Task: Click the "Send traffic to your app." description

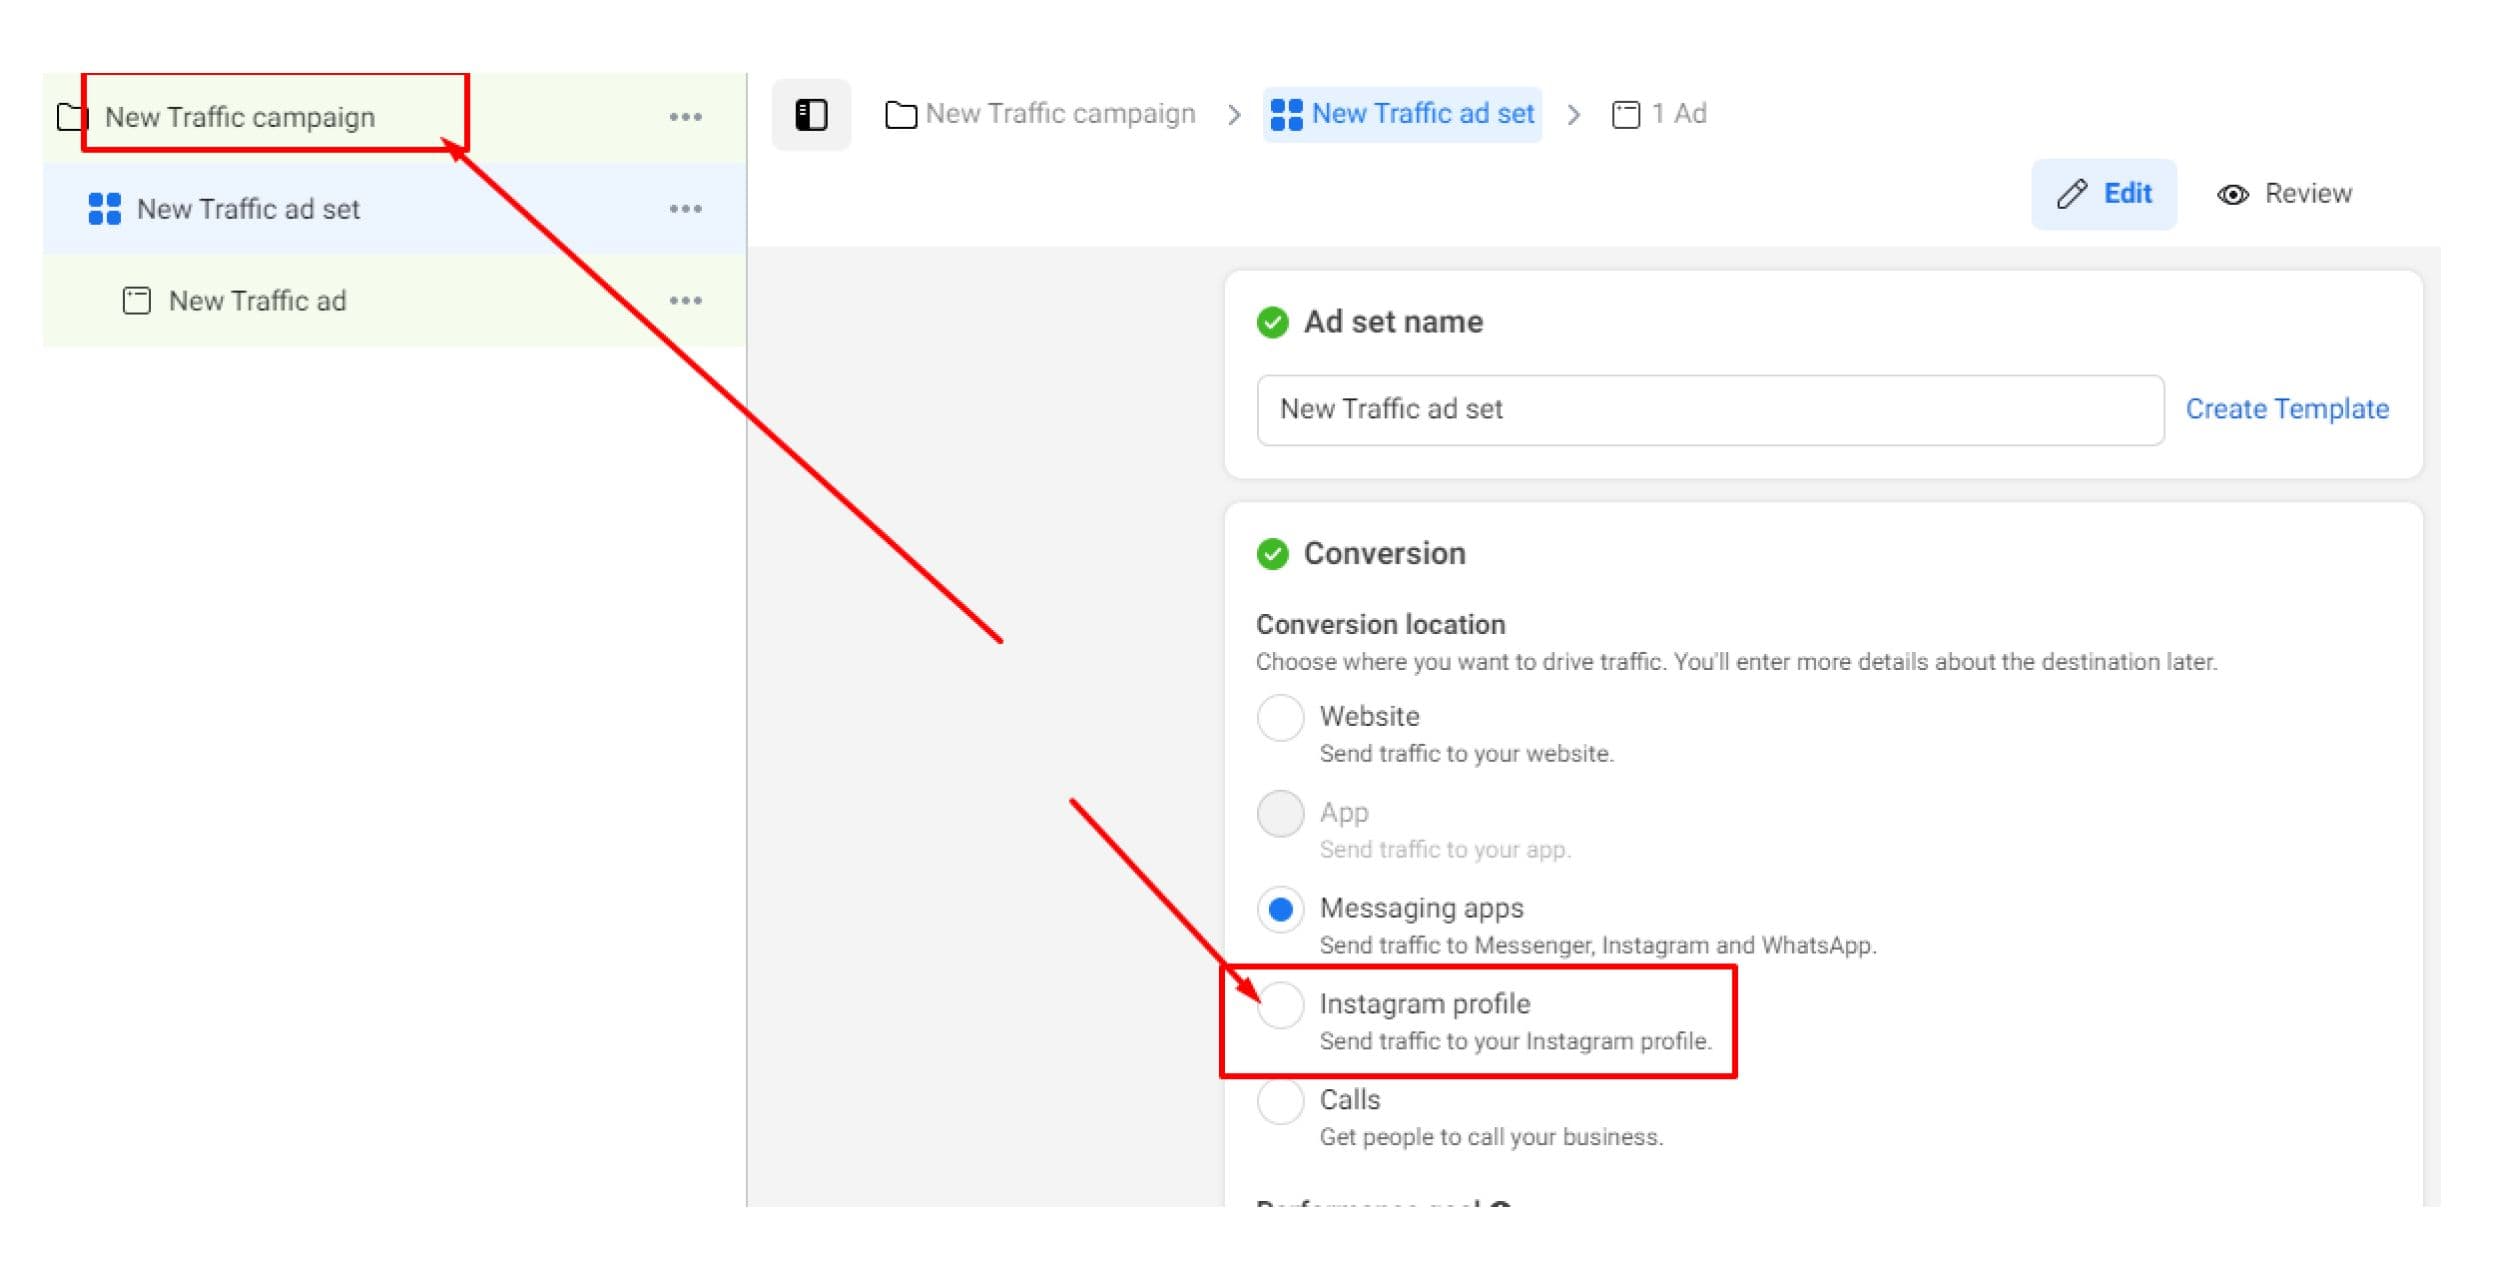Action: [x=1445, y=850]
